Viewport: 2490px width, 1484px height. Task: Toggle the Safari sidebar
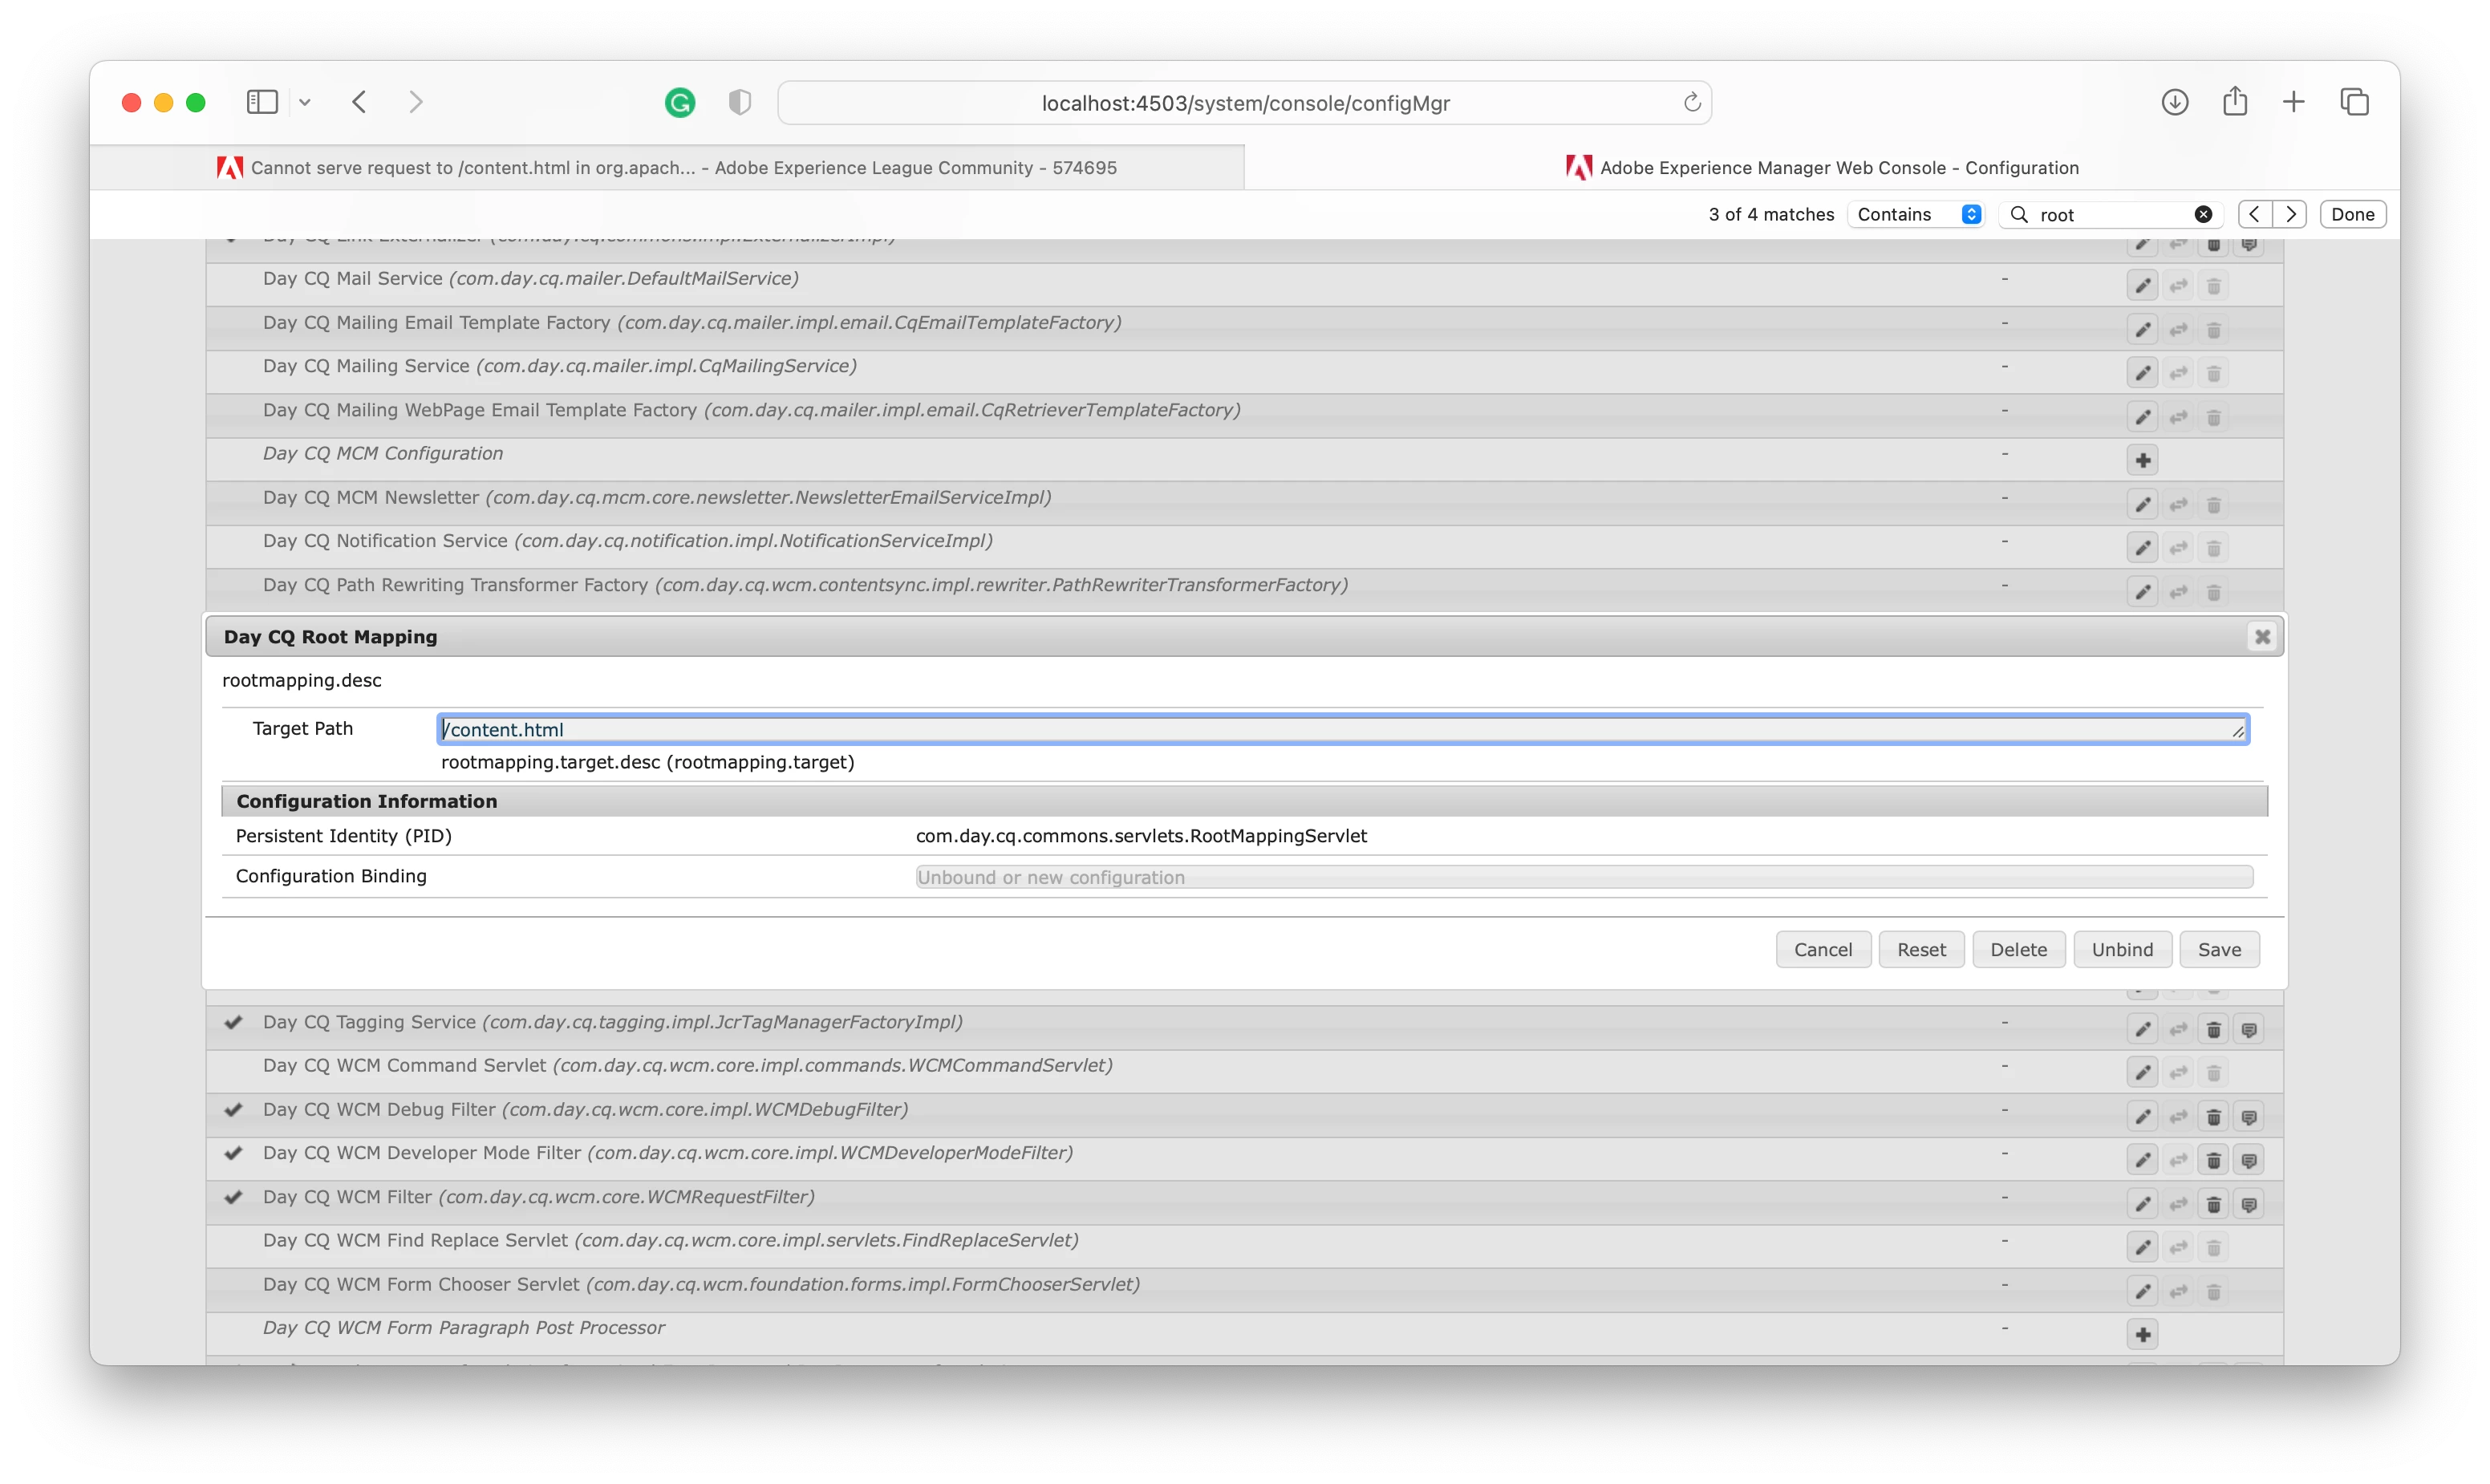point(262,102)
